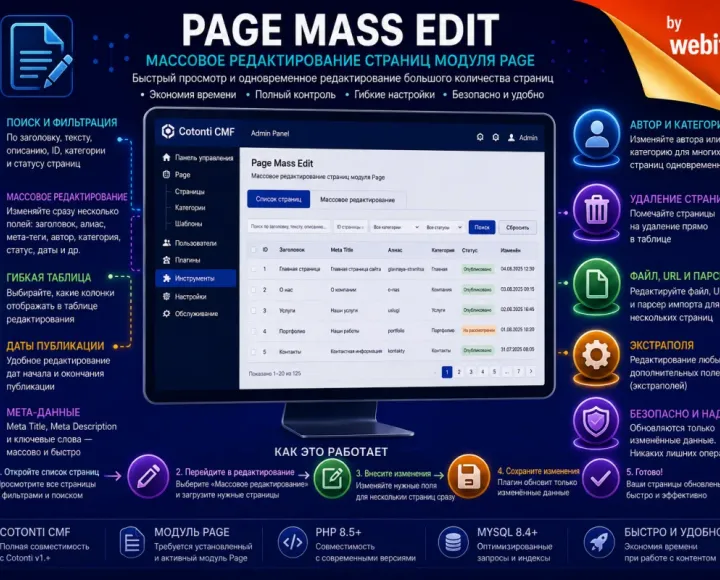Select Страницы under Page
Screen dimensions: 720x580
[x=190, y=191]
